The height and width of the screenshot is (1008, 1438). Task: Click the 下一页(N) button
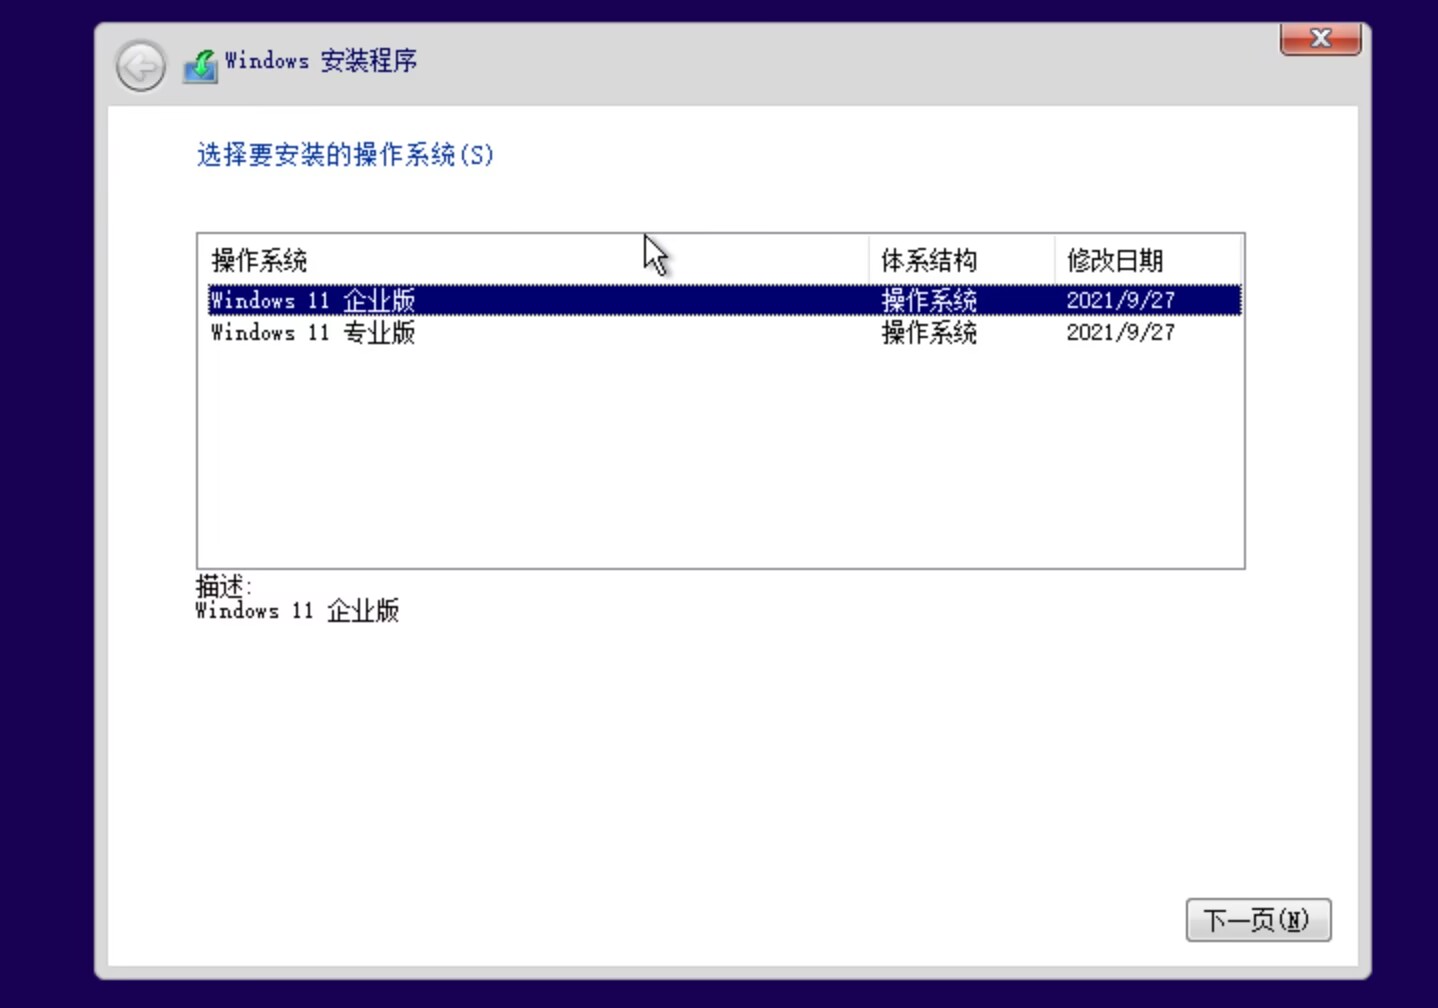[x=1258, y=920]
